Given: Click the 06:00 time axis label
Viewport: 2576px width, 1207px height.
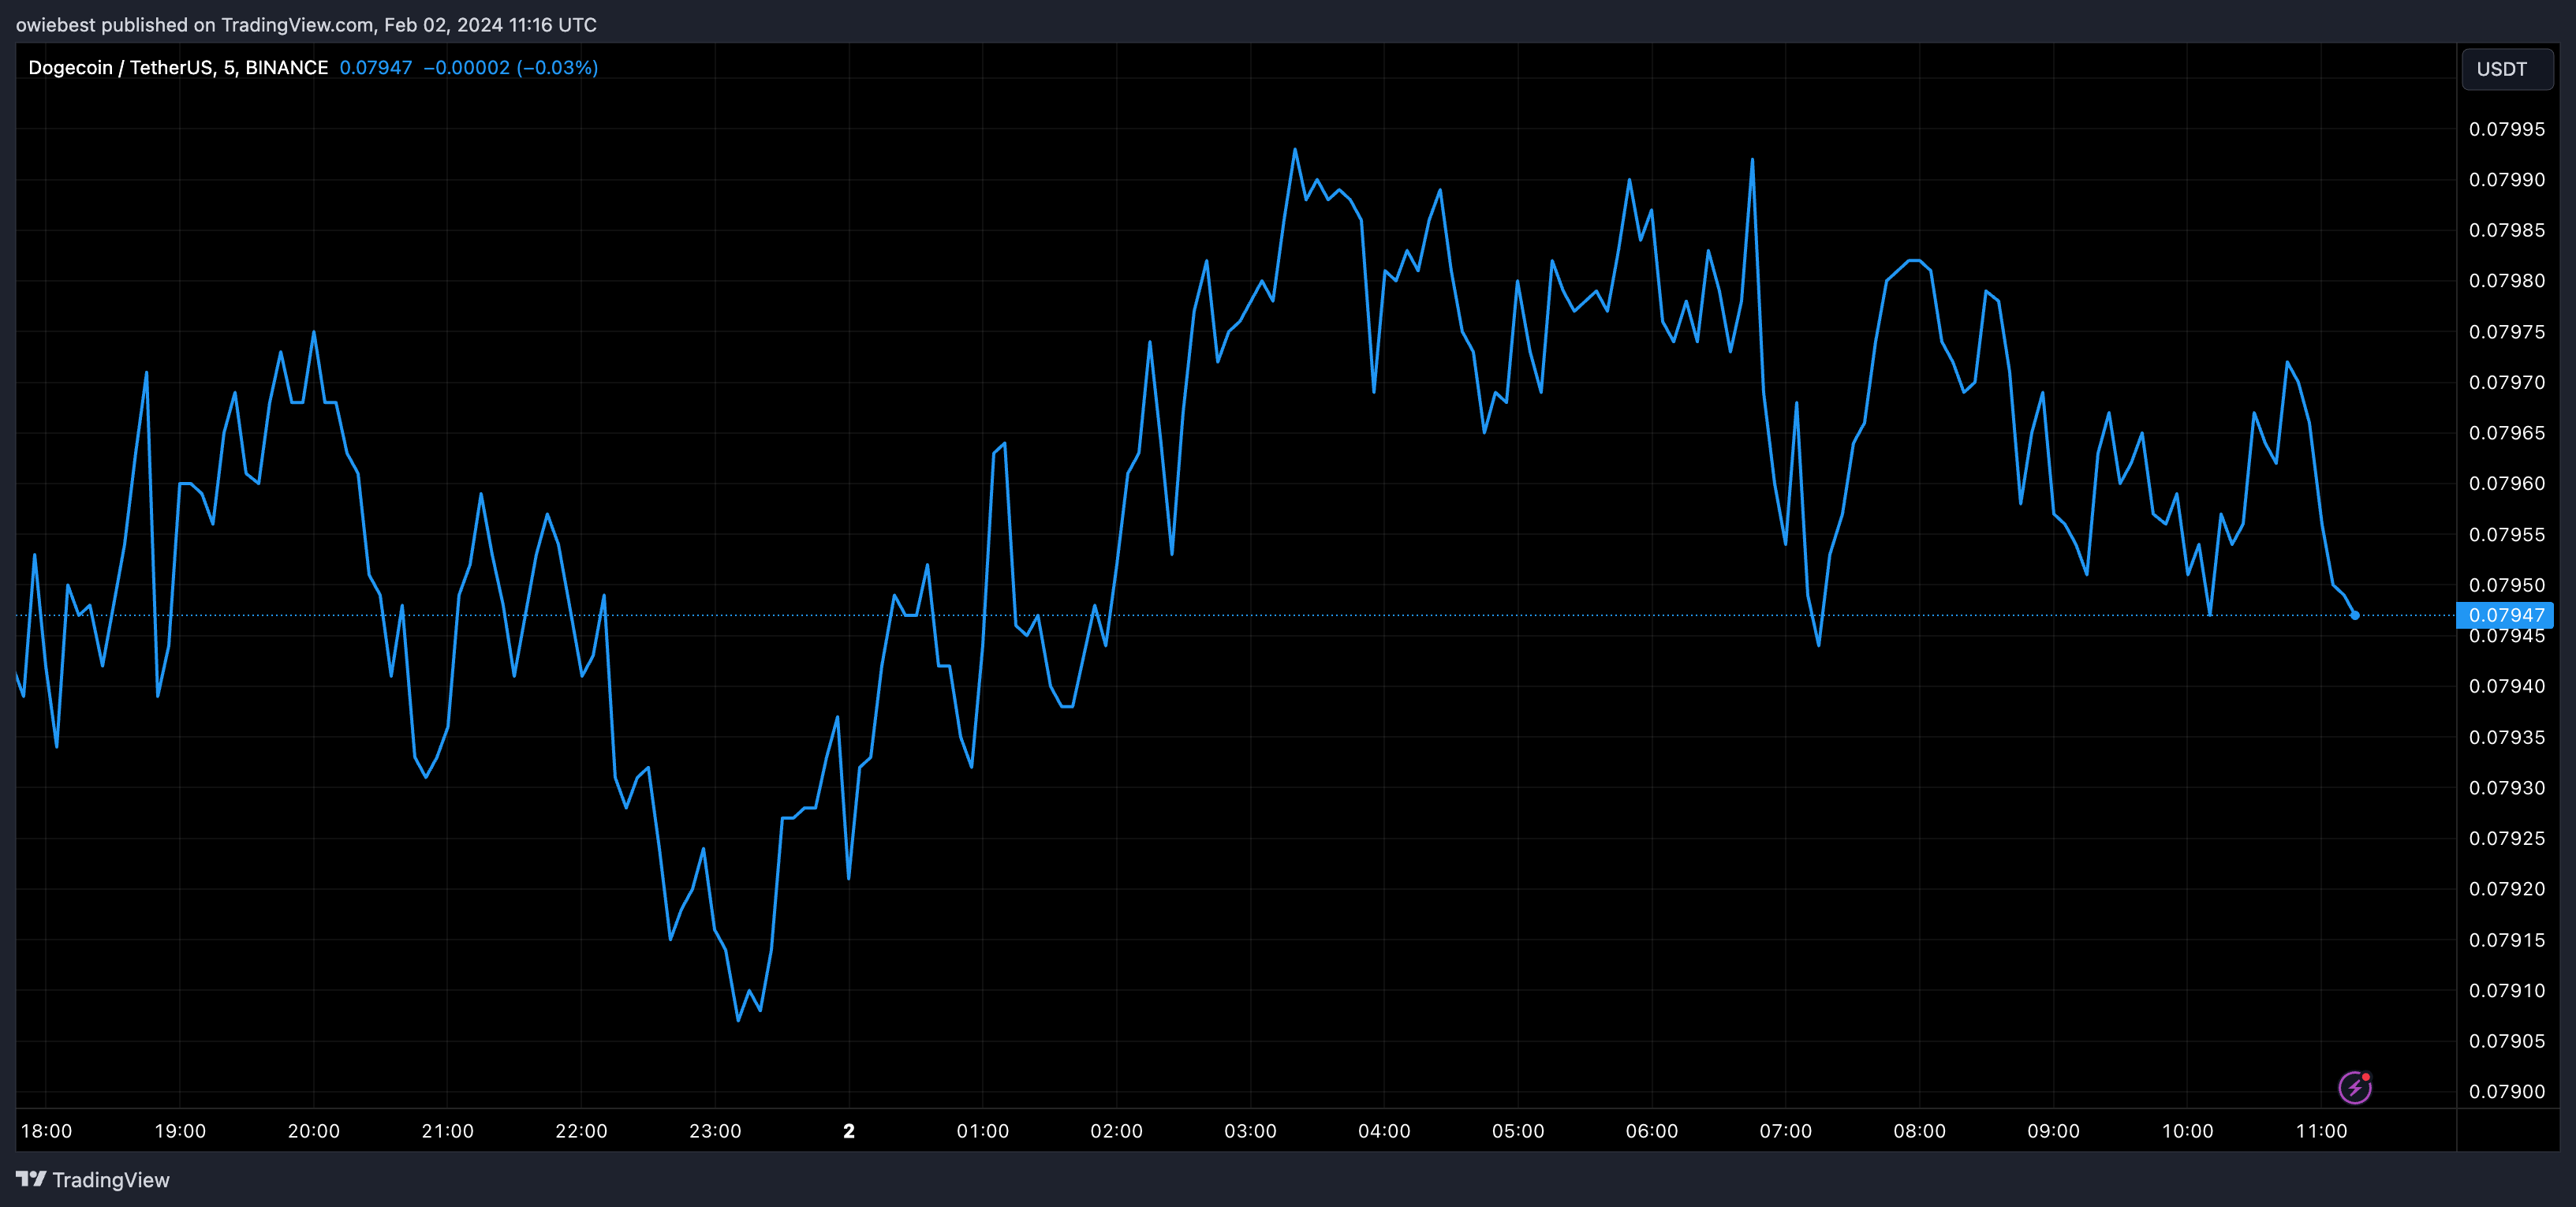Looking at the screenshot, I should (1652, 1131).
